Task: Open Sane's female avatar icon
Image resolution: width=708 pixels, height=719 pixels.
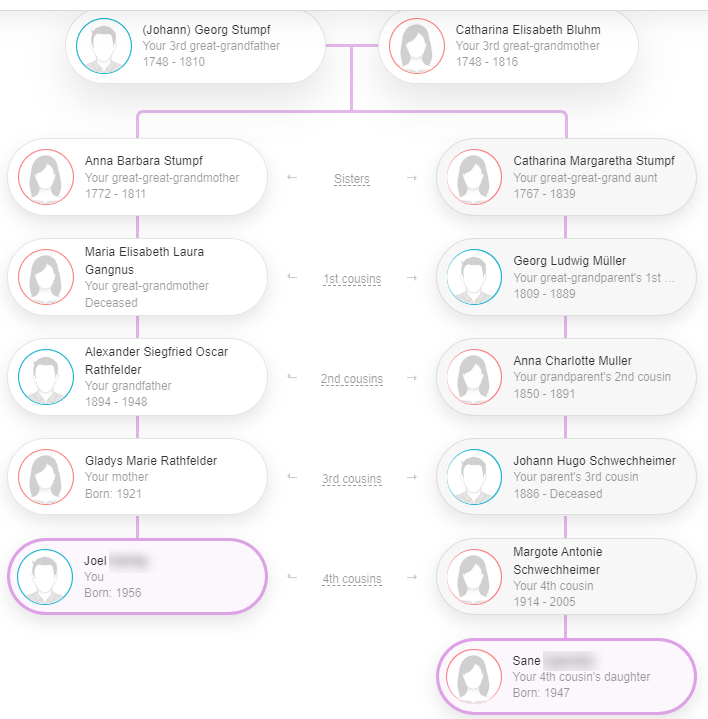Action: 474,677
